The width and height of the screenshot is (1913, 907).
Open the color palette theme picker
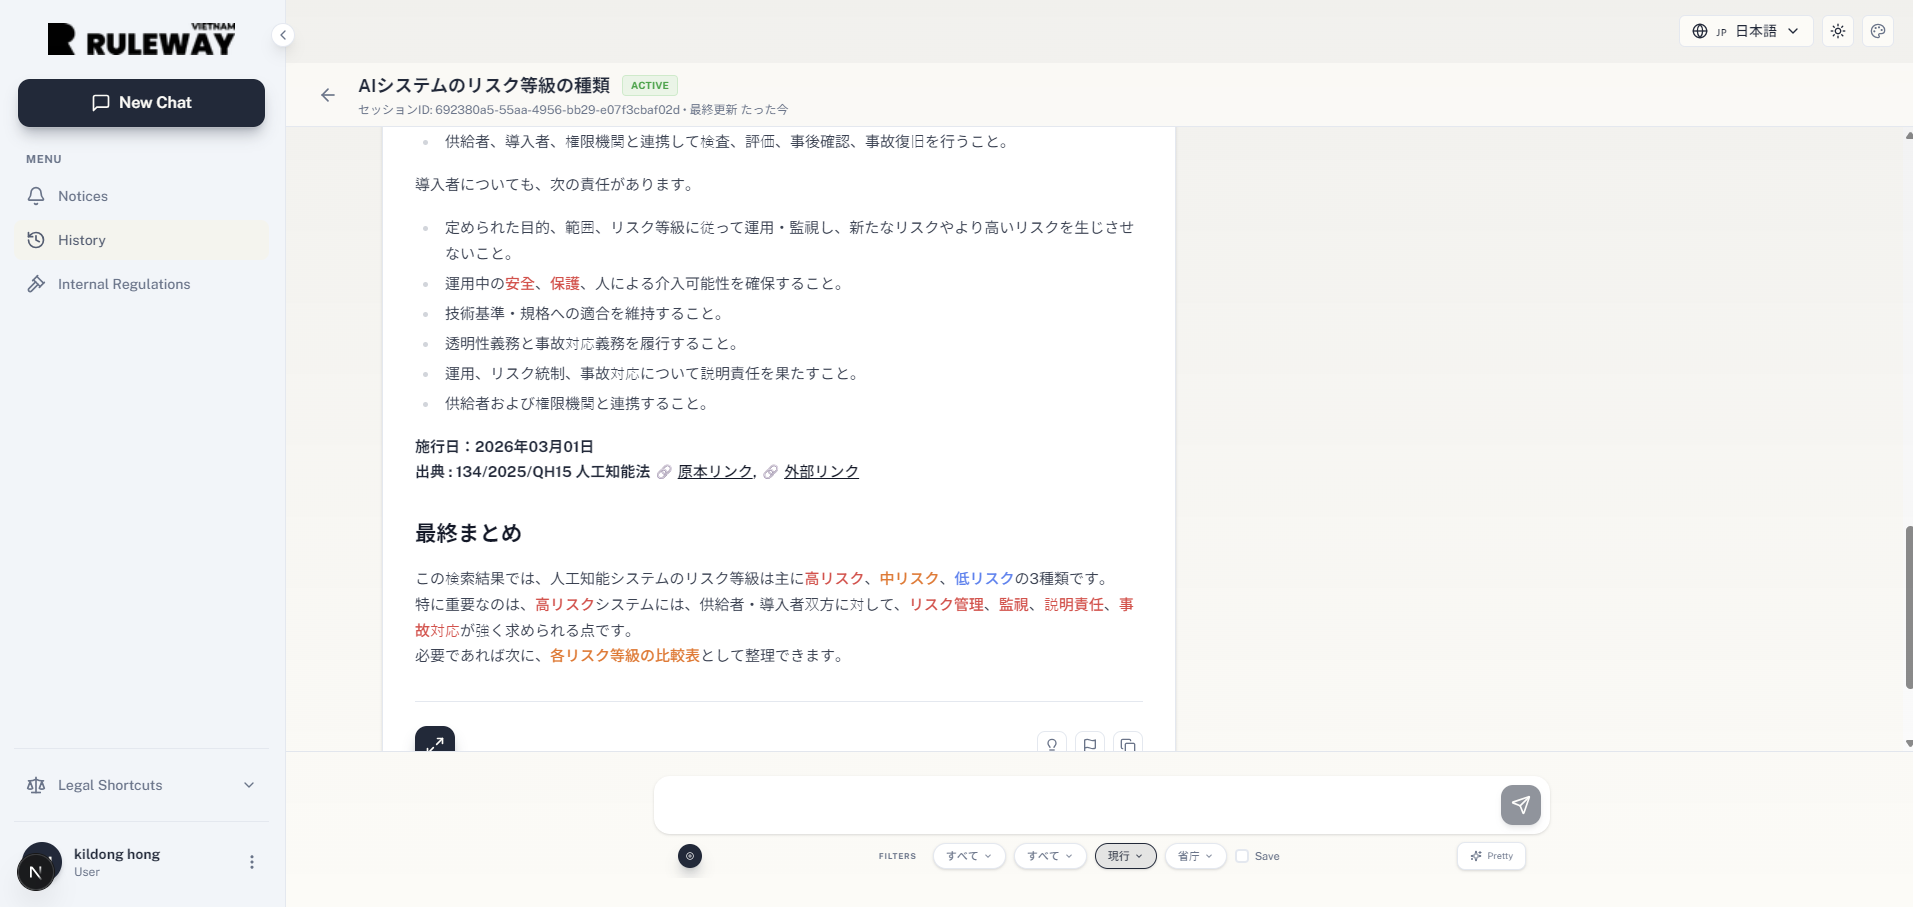pos(1878,31)
